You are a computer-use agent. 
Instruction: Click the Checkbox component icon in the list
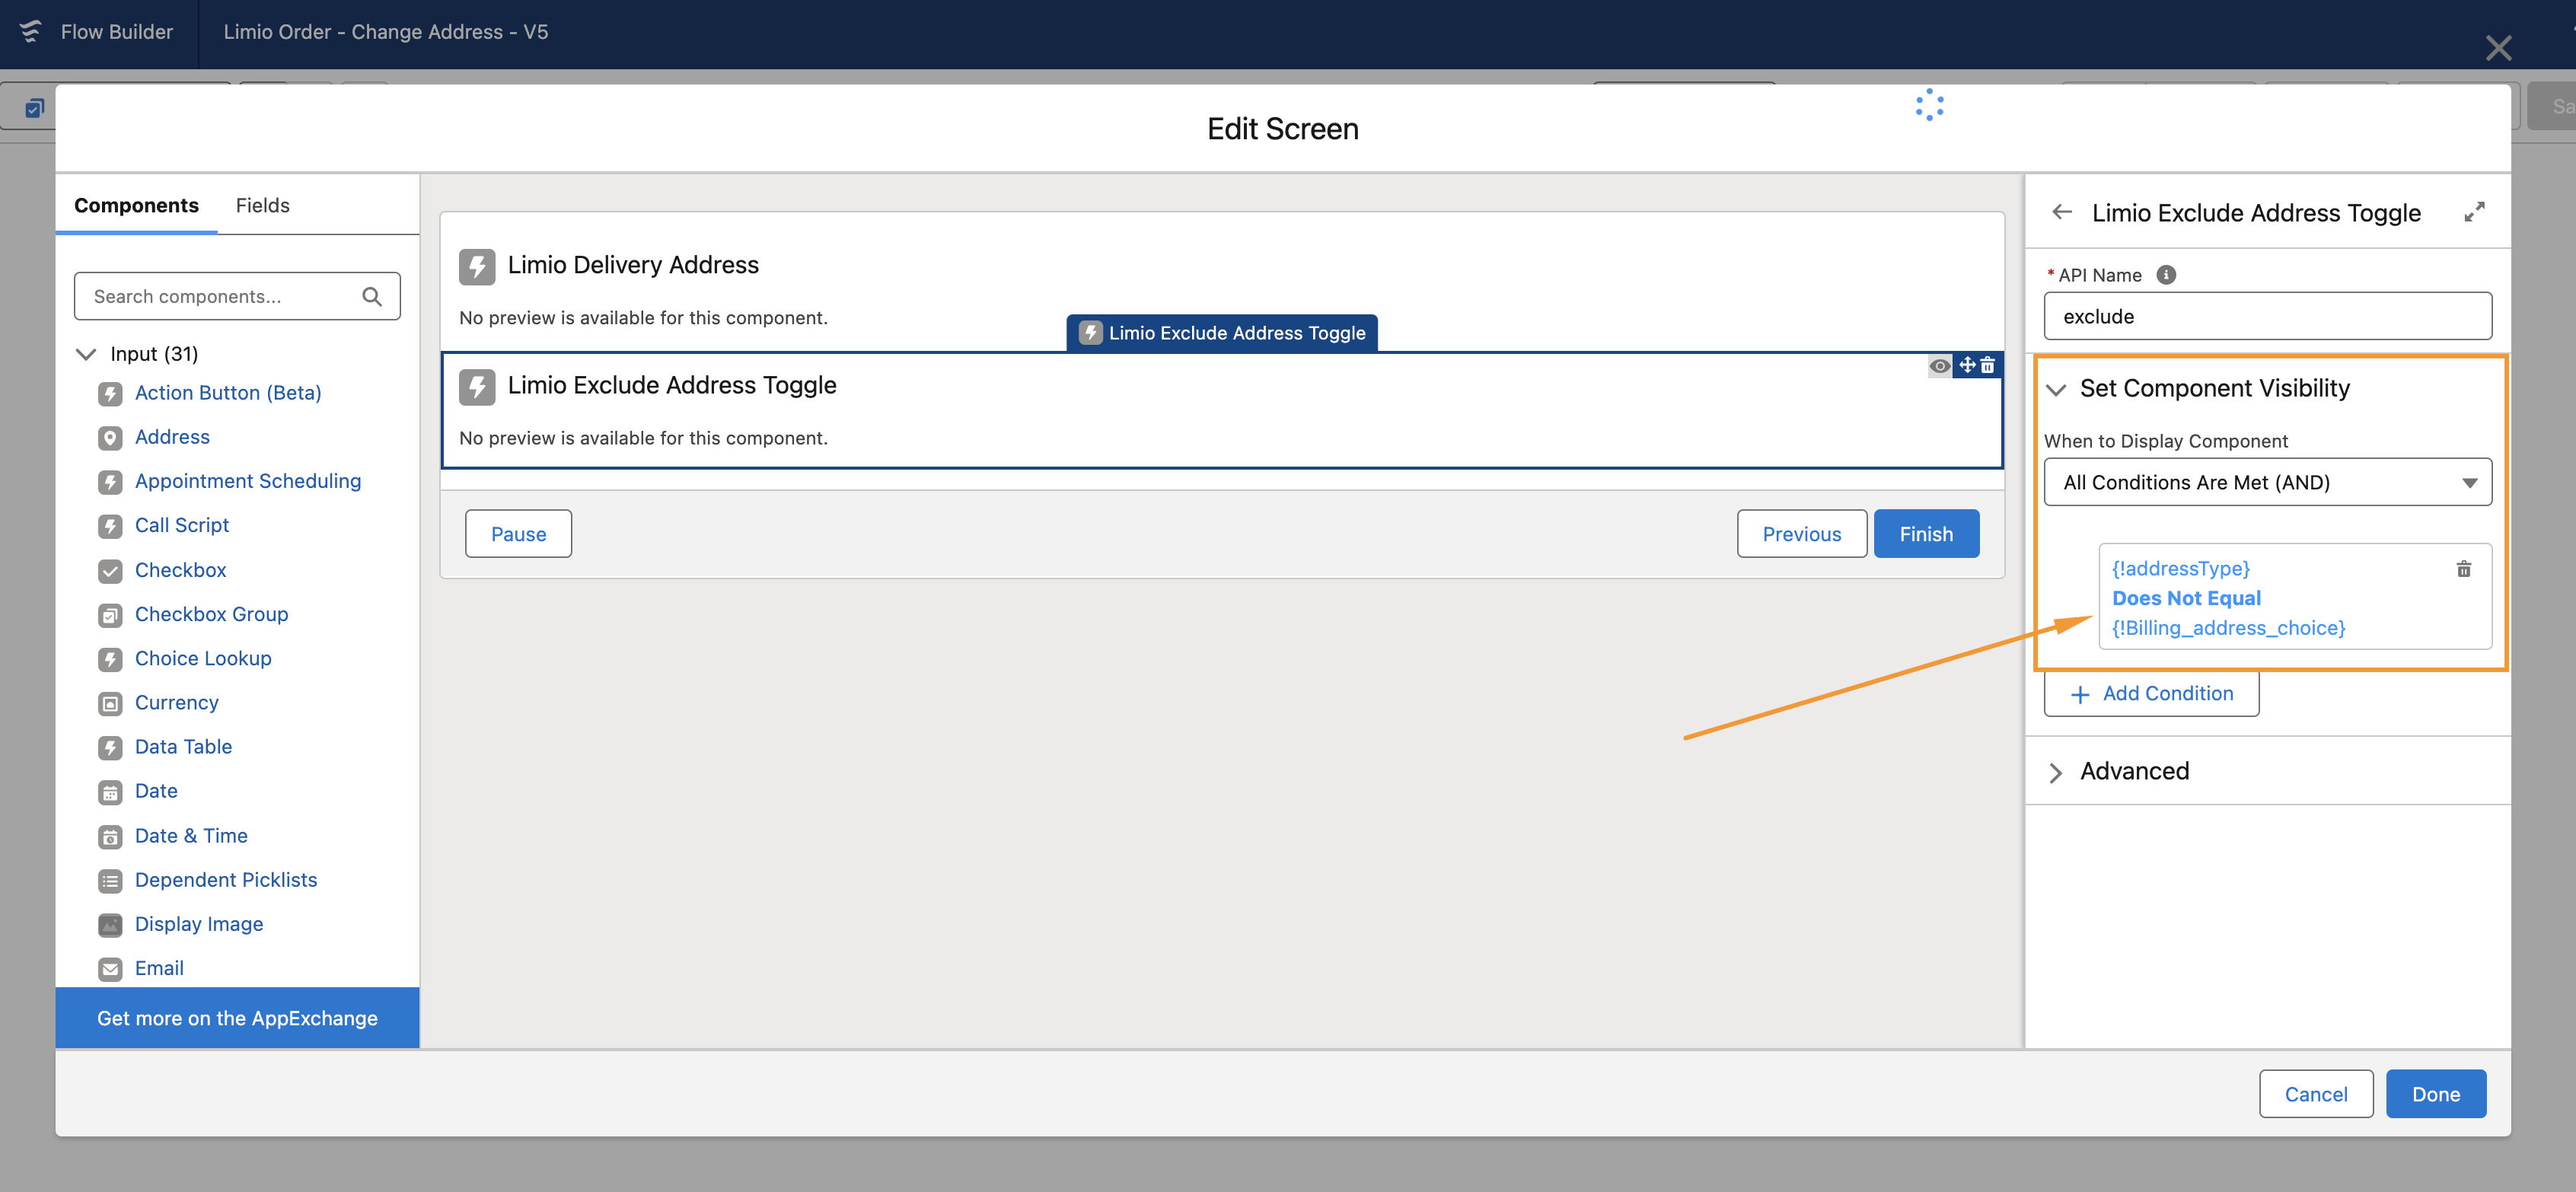click(x=110, y=571)
